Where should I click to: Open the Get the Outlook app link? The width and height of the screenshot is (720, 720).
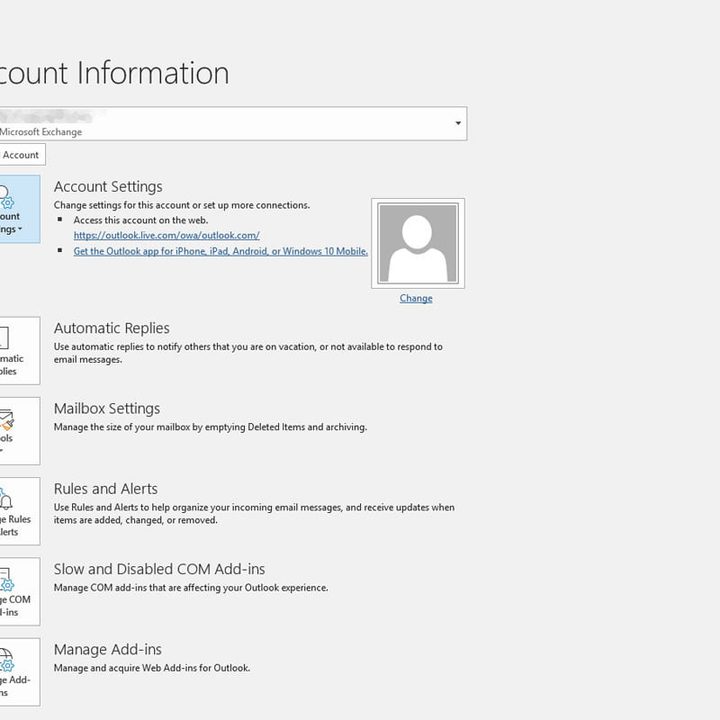(220, 251)
